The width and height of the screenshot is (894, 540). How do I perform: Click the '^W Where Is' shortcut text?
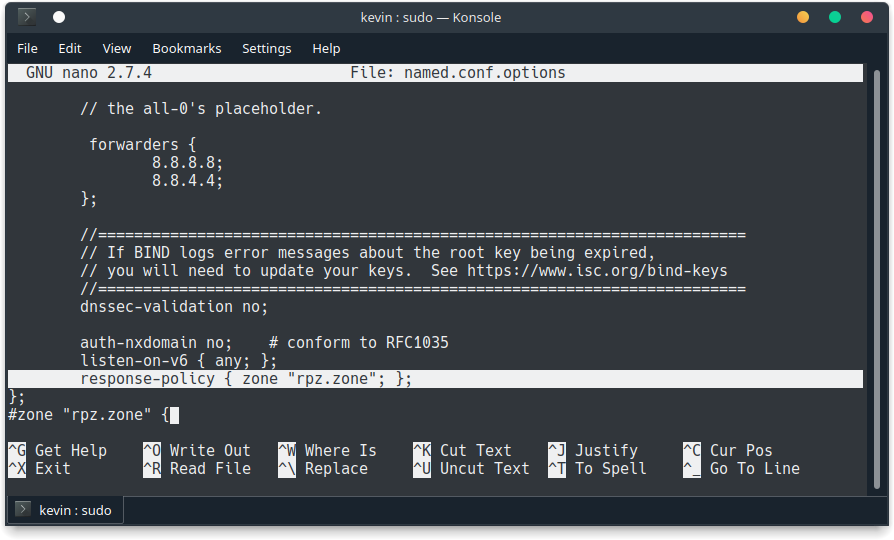coord(327,450)
